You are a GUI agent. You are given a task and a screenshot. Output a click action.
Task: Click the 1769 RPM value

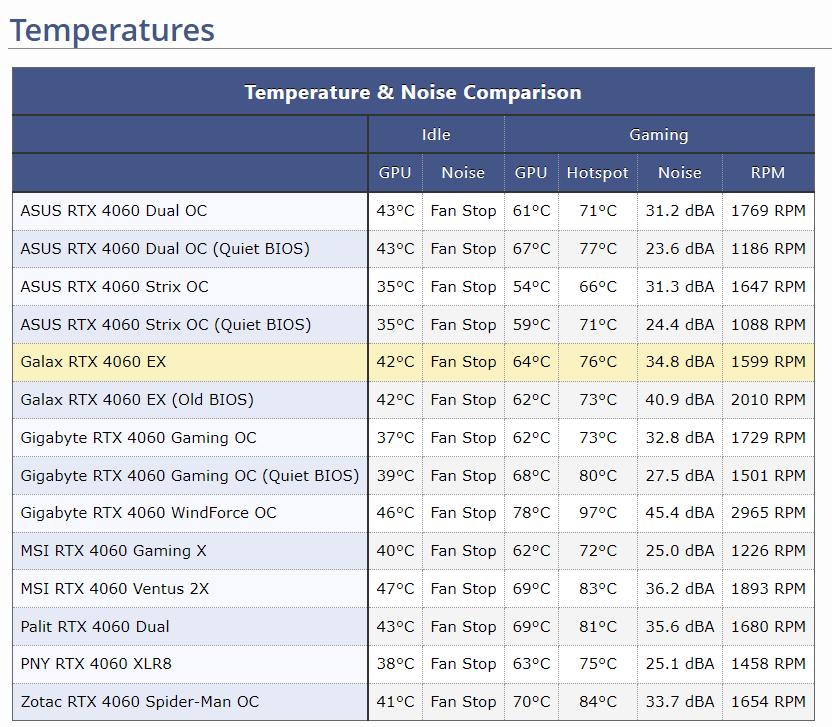coord(768,211)
